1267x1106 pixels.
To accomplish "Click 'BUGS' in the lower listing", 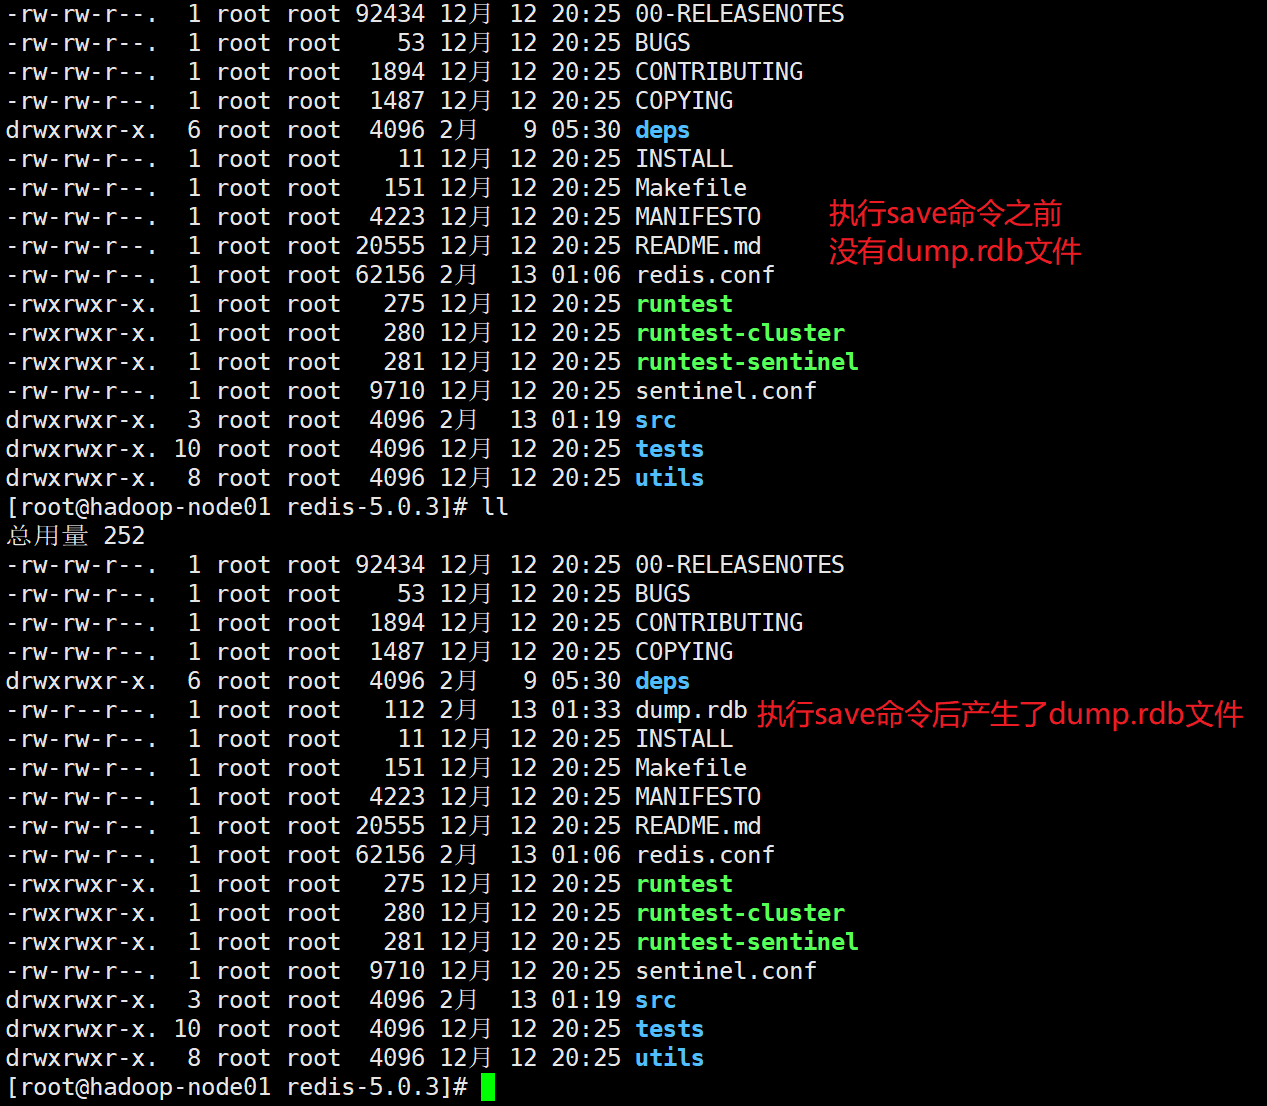I will click(663, 594).
